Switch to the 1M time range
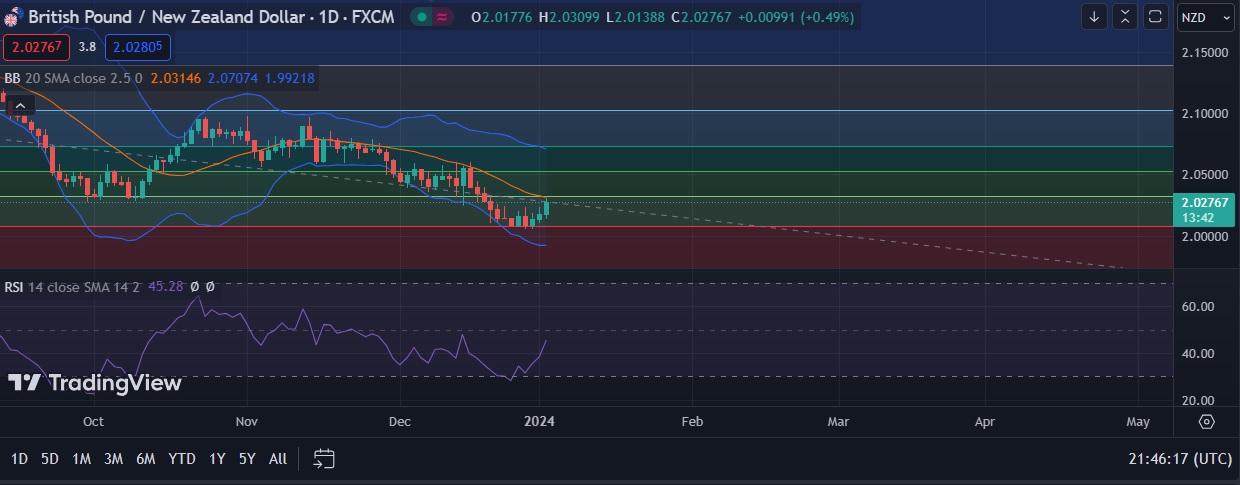Image resolution: width=1240 pixels, height=485 pixels. pyautogui.click(x=81, y=459)
